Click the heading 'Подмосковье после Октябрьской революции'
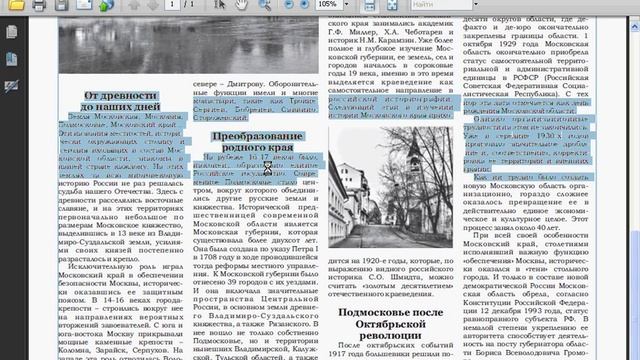This screenshot has height=360, width=640. (391, 324)
